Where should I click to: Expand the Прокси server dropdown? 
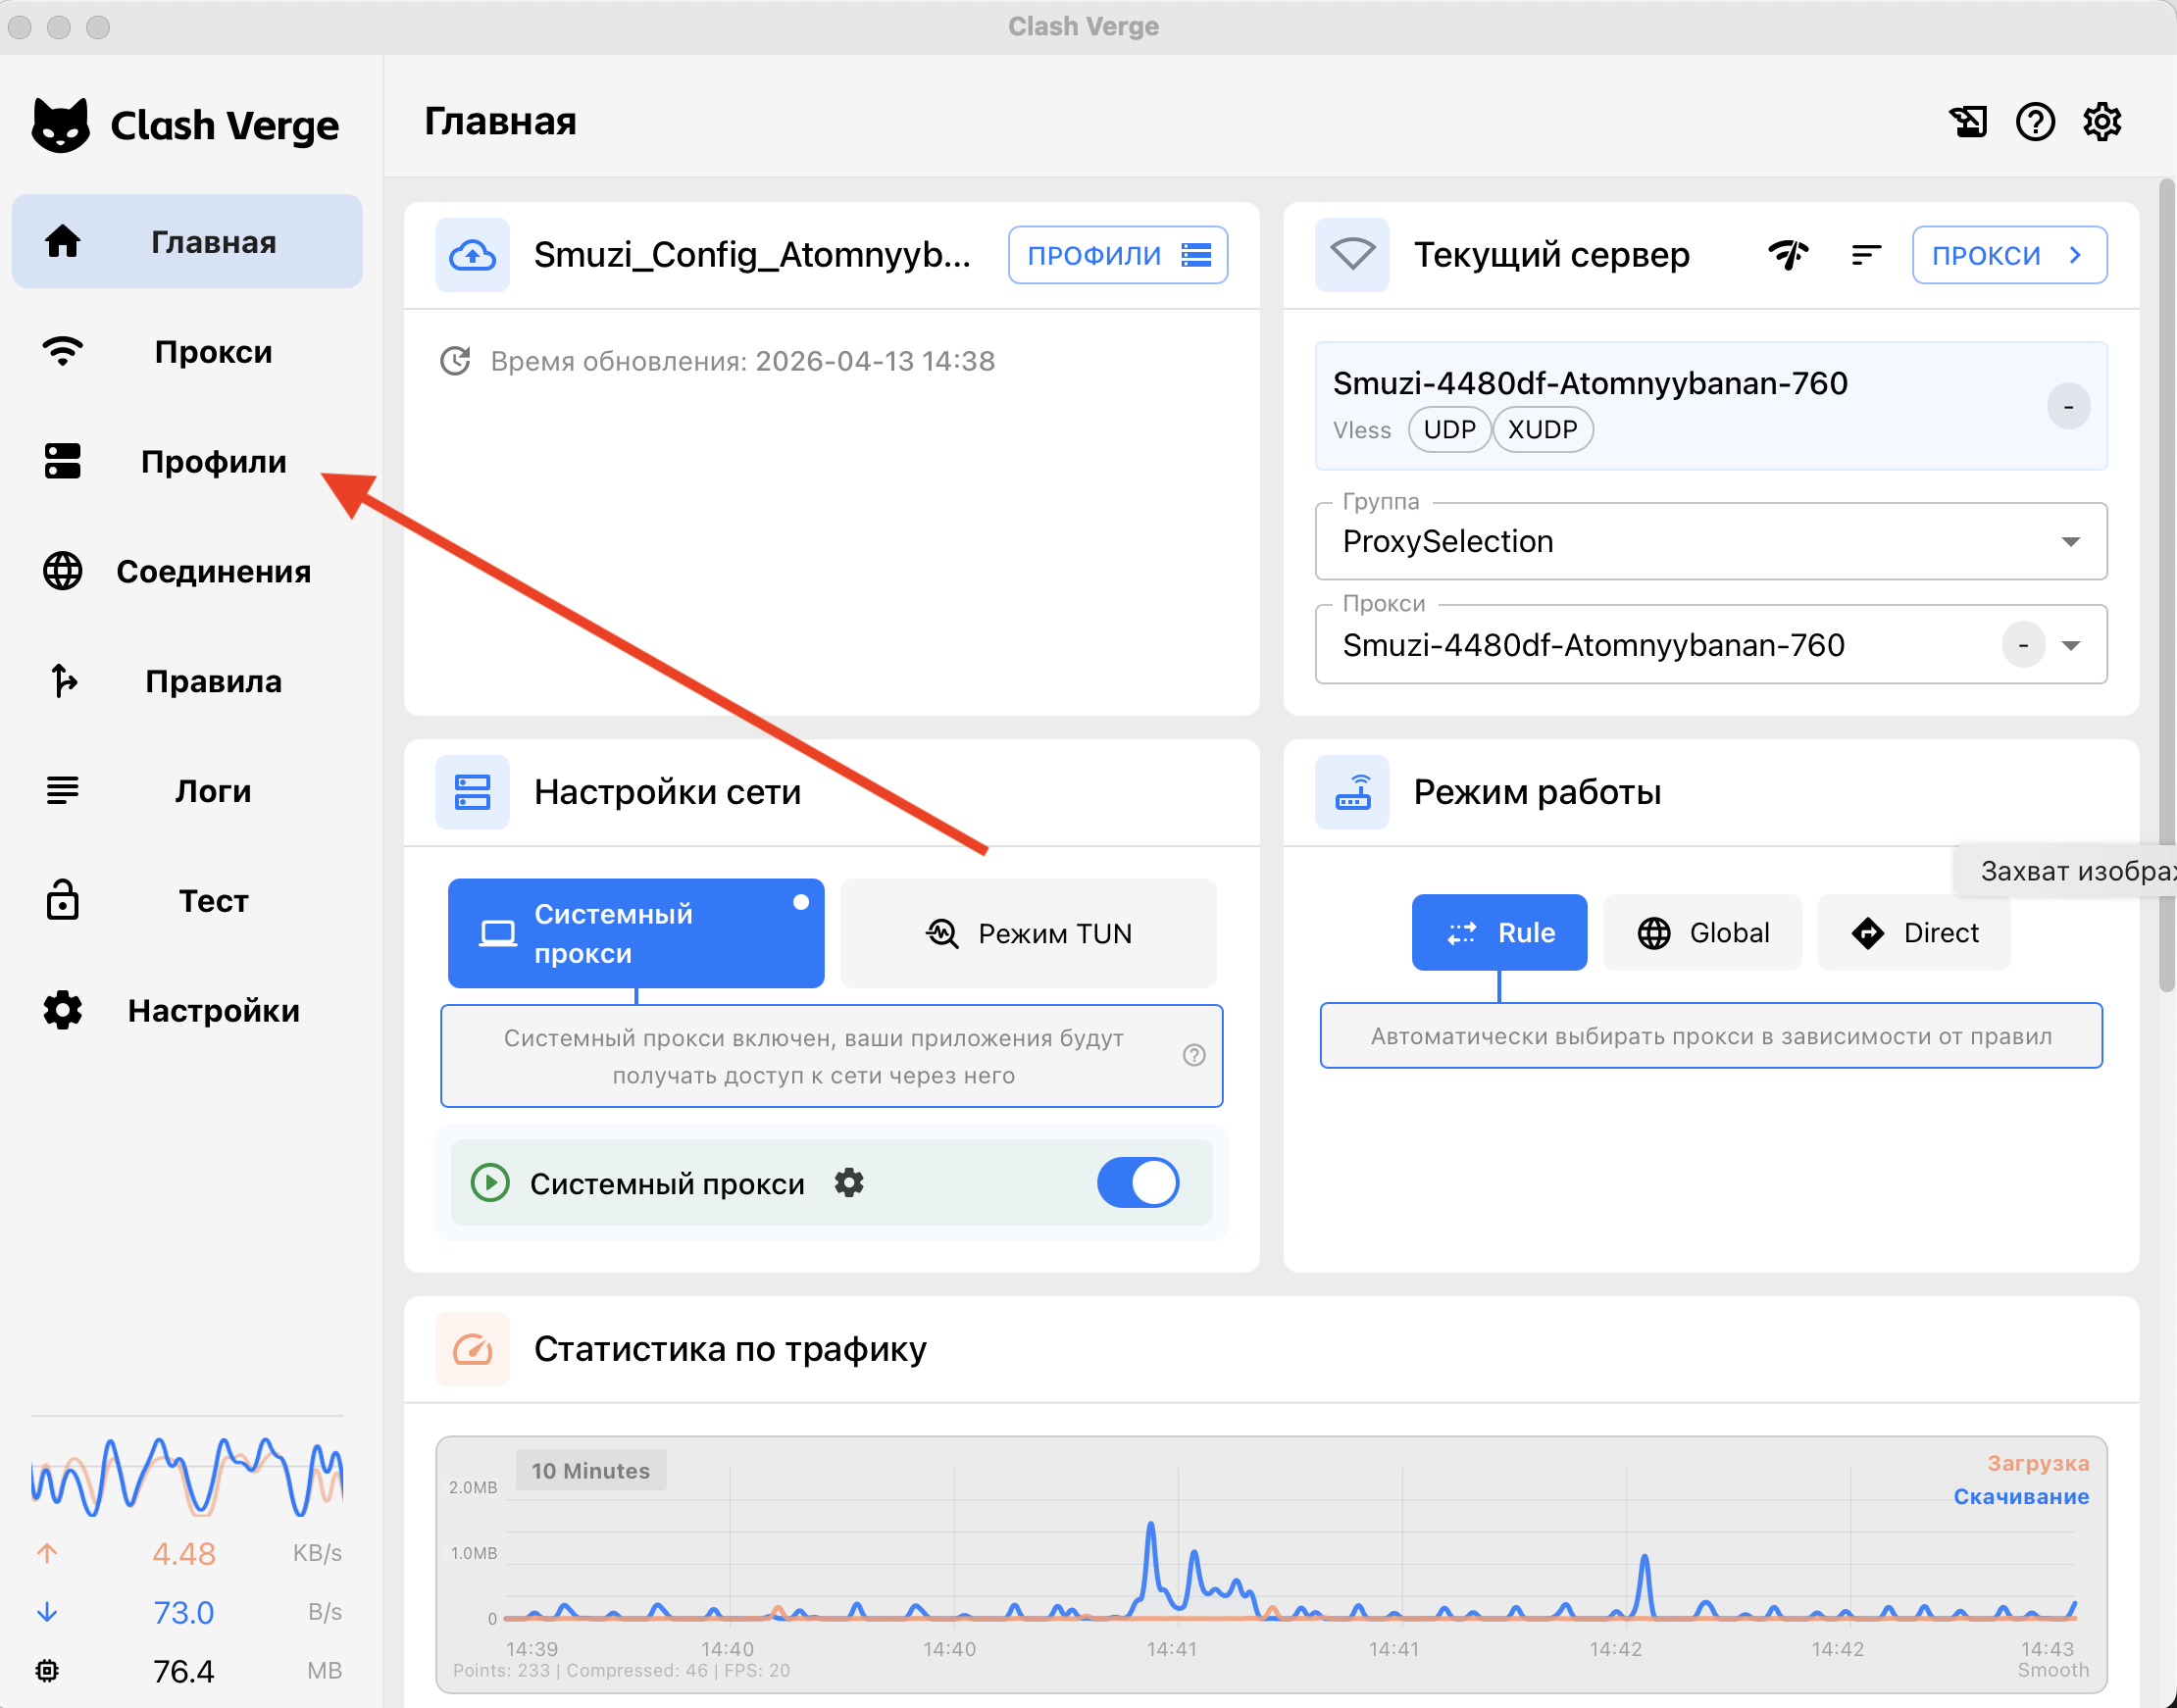pyautogui.click(x=1711, y=645)
